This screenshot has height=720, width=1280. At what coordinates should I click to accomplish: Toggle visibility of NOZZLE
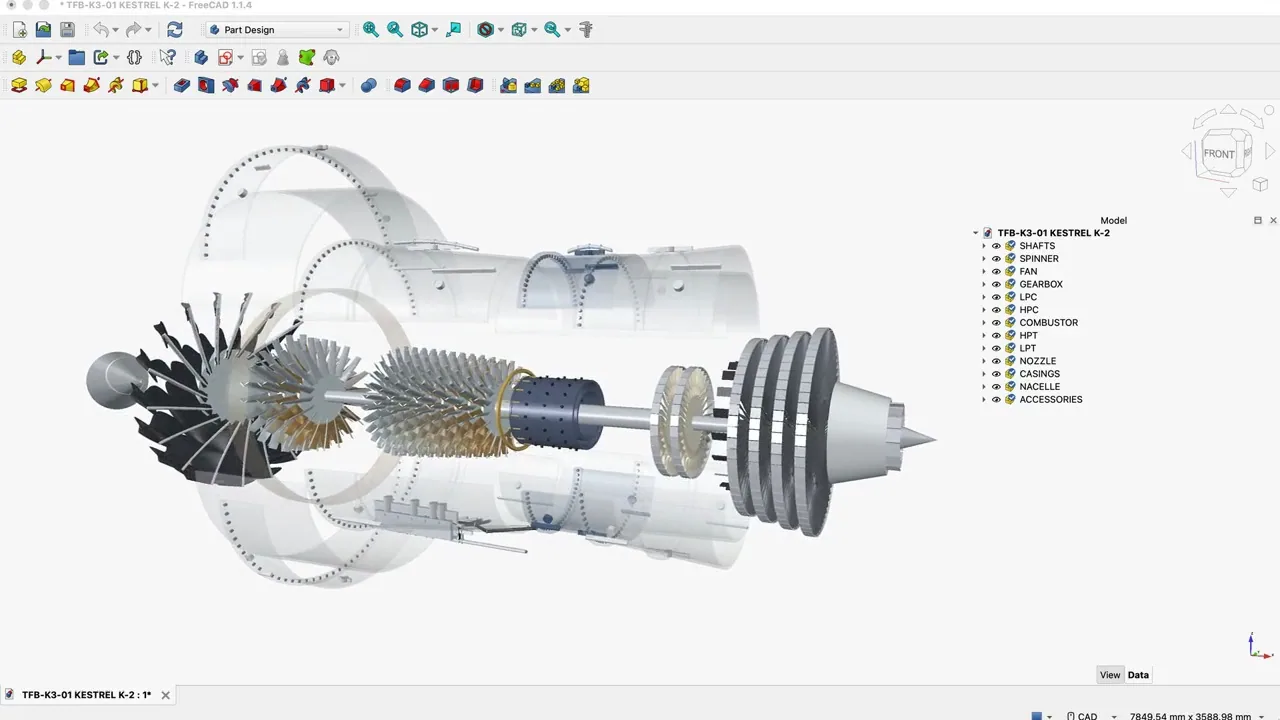996,361
